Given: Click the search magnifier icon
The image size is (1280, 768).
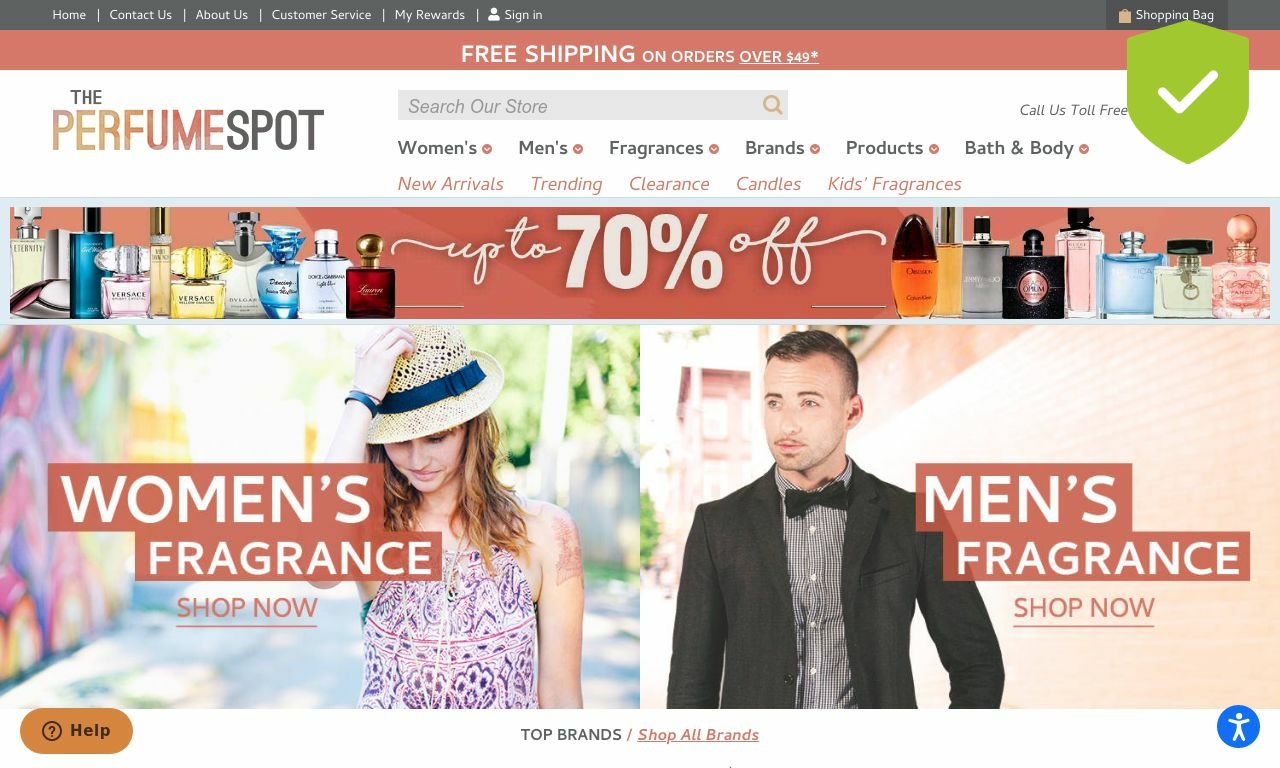Looking at the screenshot, I should pyautogui.click(x=772, y=105).
